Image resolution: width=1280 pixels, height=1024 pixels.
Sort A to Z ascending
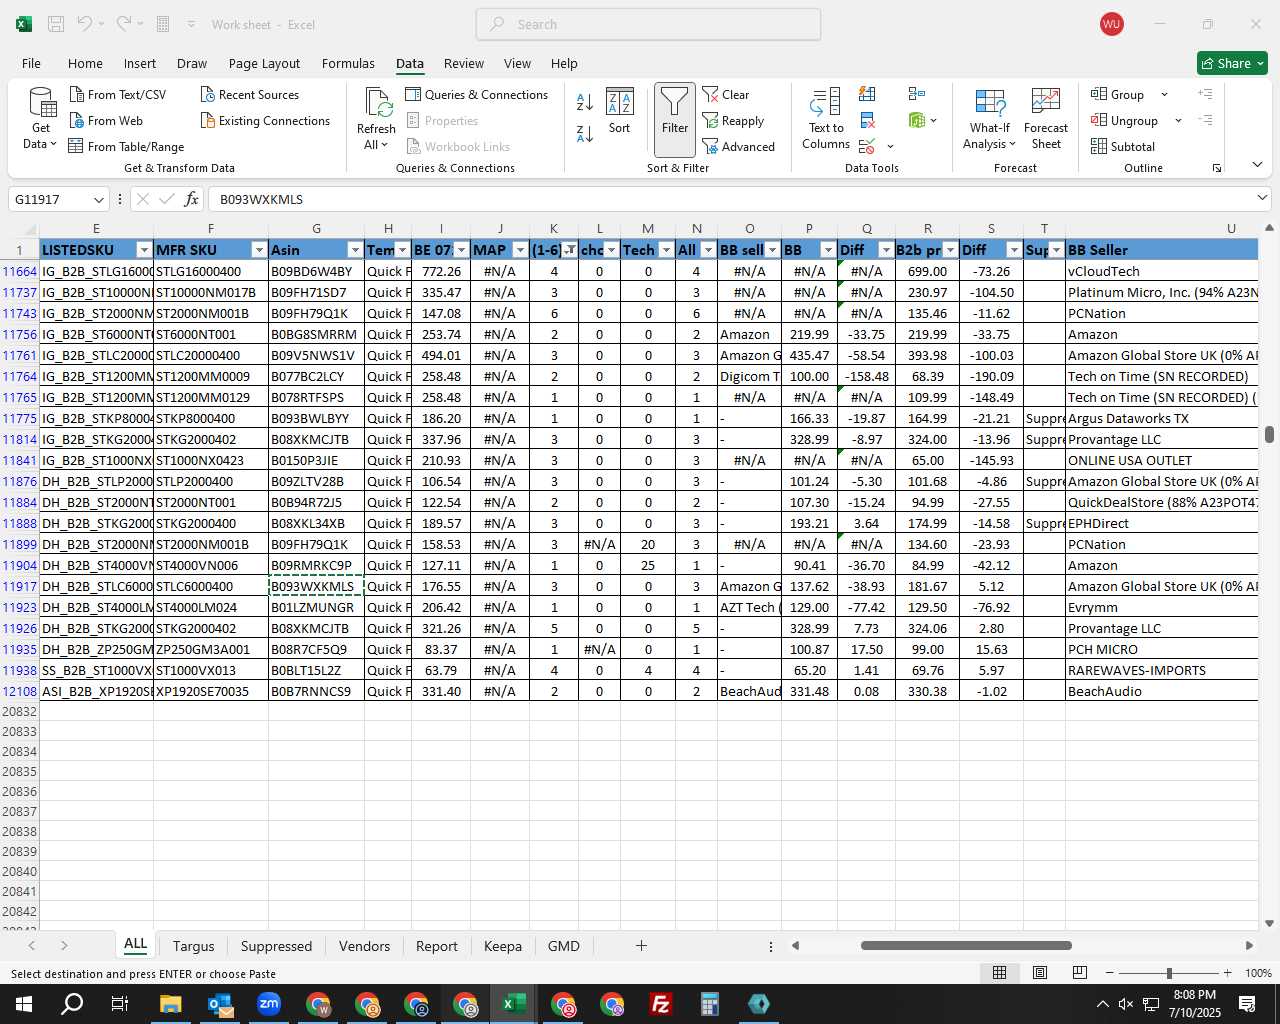[x=585, y=102]
